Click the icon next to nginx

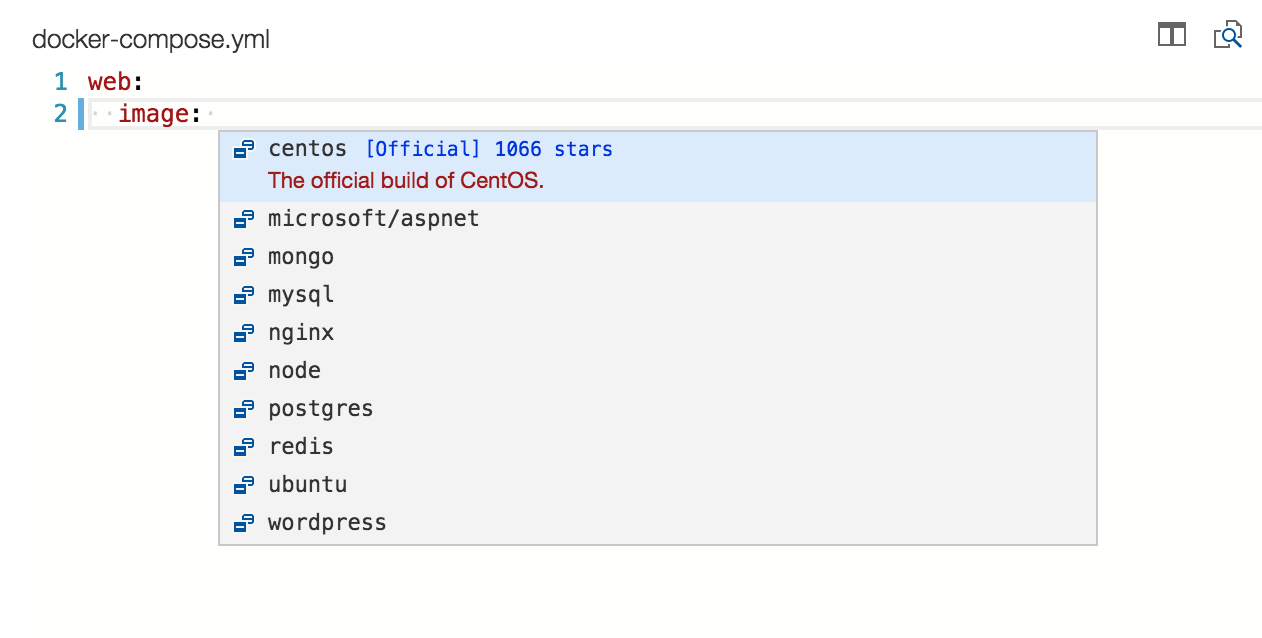pos(243,333)
